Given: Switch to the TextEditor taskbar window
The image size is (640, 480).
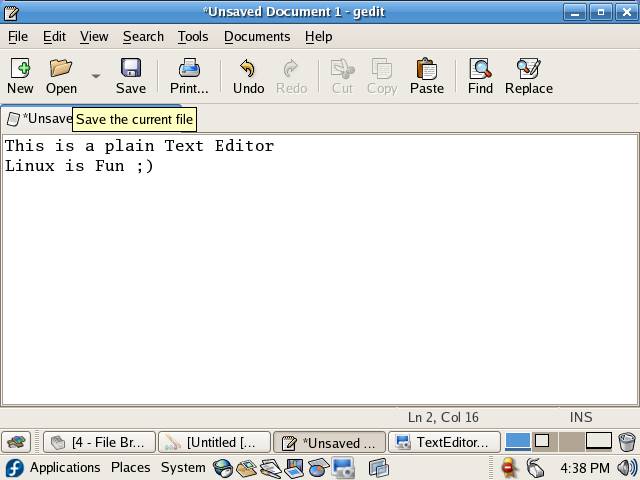Looking at the screenshot, I should point(443,442).
